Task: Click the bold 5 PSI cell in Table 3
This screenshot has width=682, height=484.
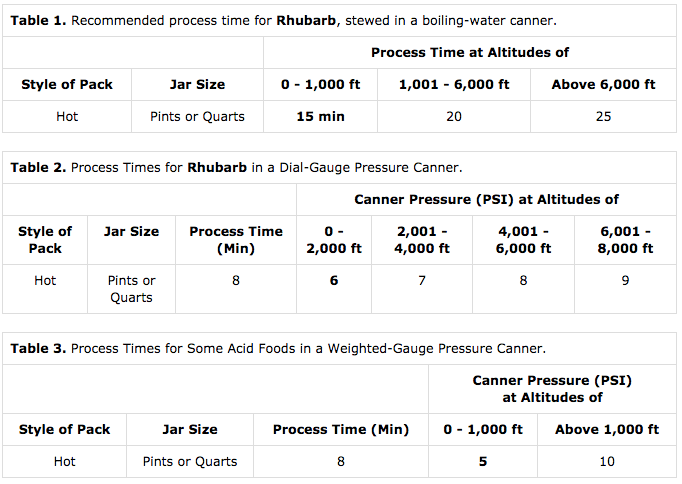Action: tap(483, 462)
